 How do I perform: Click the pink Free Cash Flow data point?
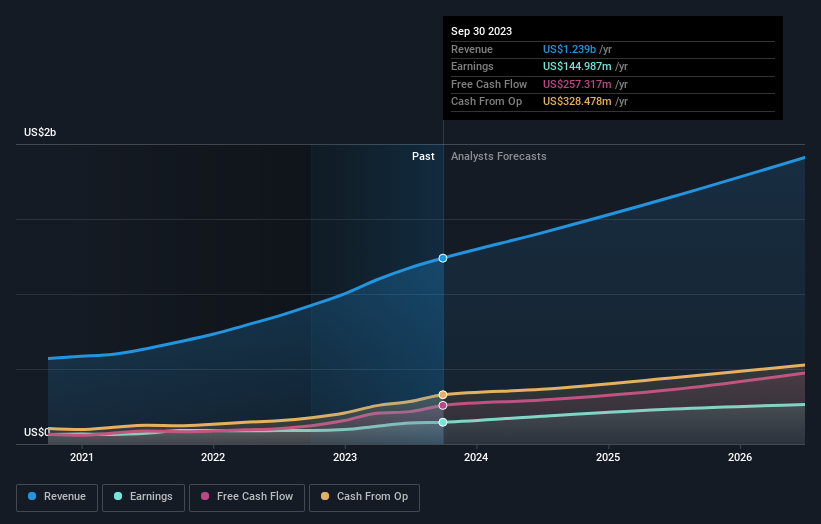click(x=443, y=406)
